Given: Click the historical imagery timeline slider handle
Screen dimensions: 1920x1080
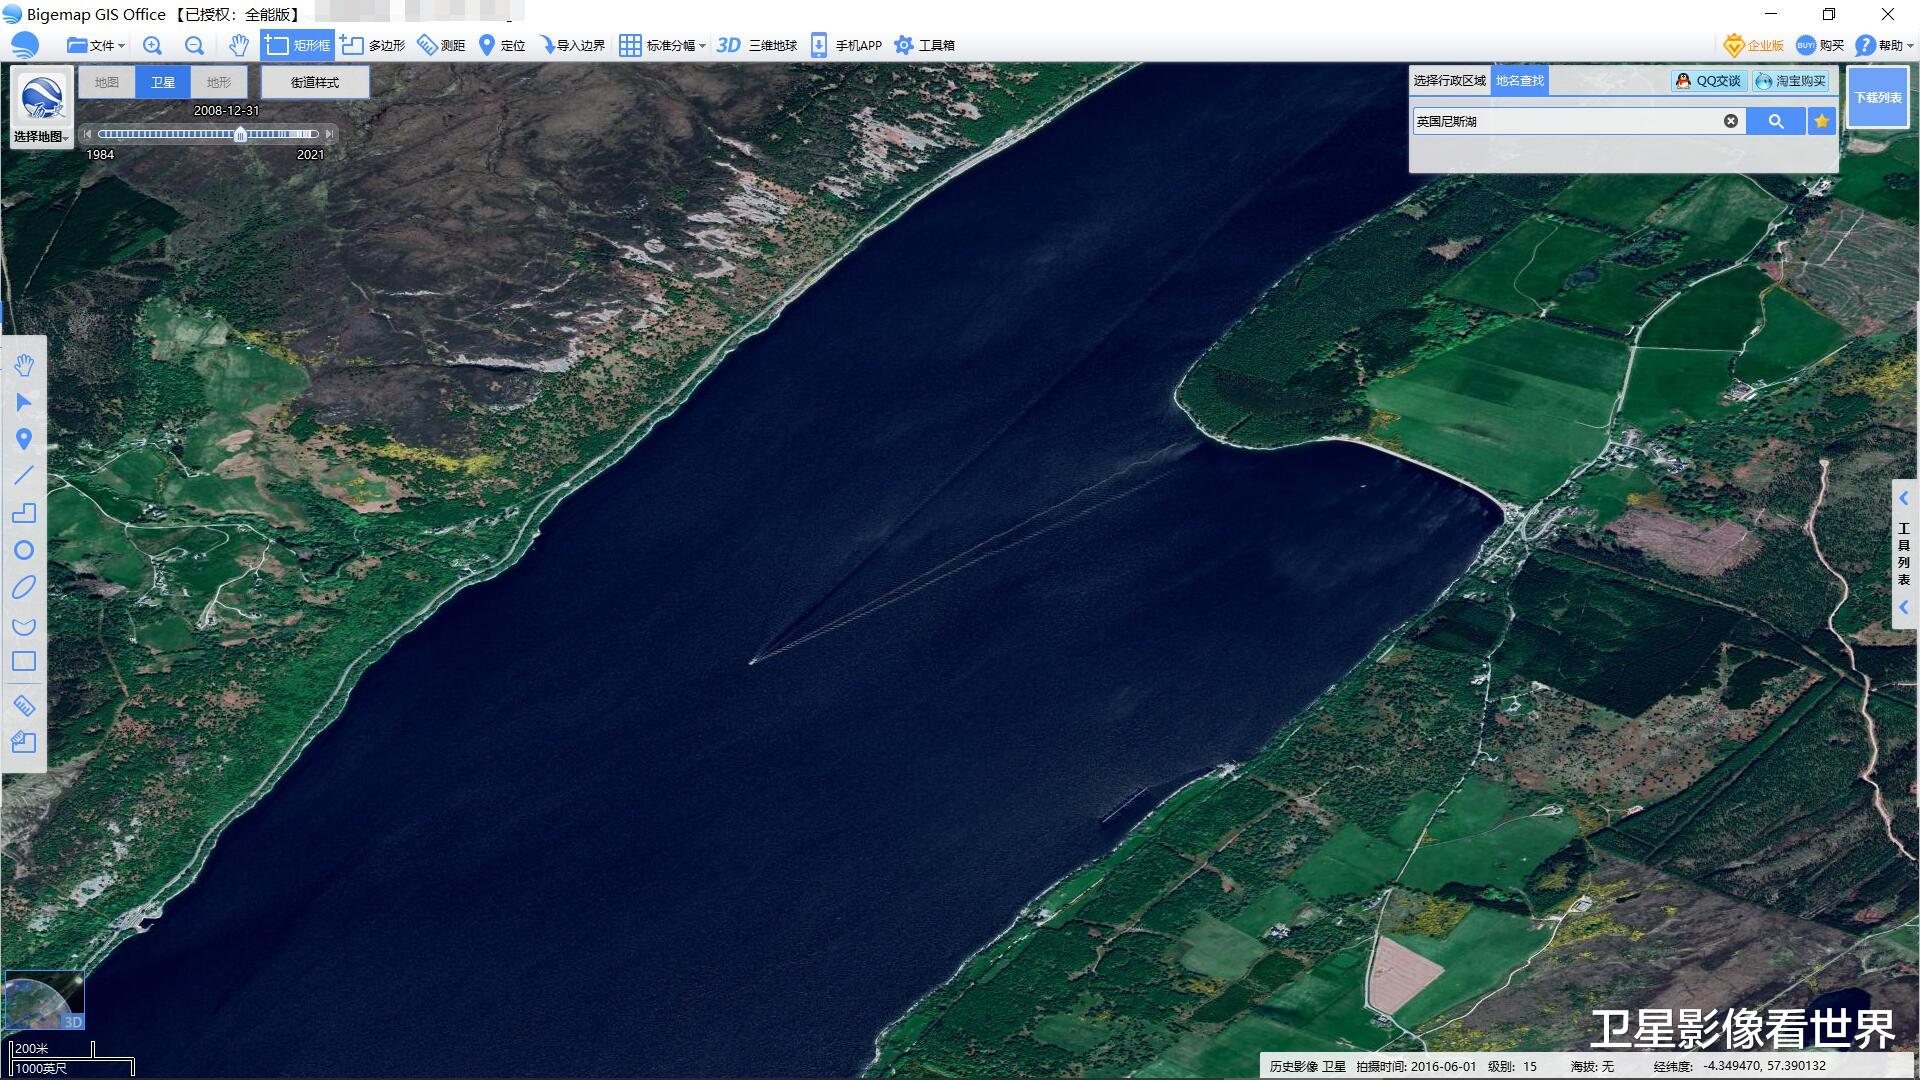Looking at the screenshot, I should point(240,134).
